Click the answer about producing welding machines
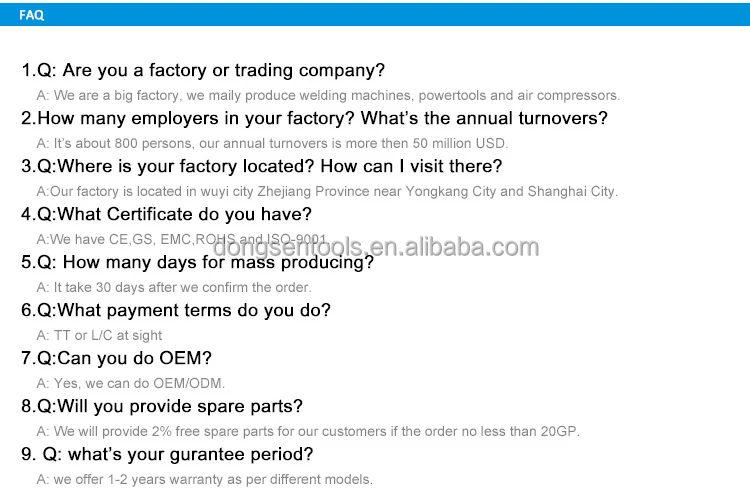 pyautogui.click(x=328, y=95)
